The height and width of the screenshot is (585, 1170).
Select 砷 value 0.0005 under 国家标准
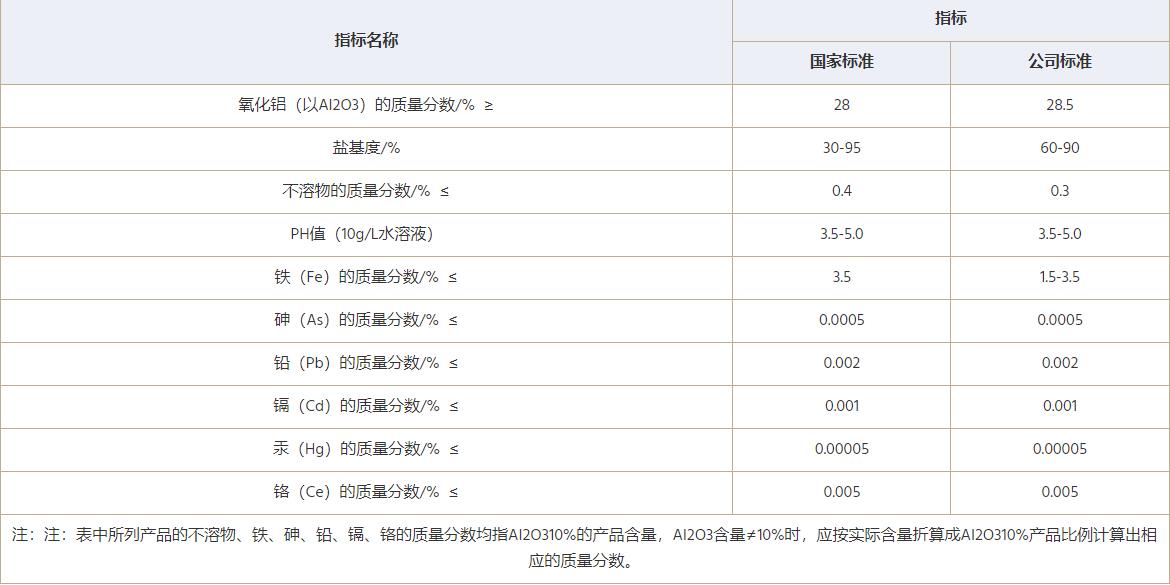(x=842, y=320)
